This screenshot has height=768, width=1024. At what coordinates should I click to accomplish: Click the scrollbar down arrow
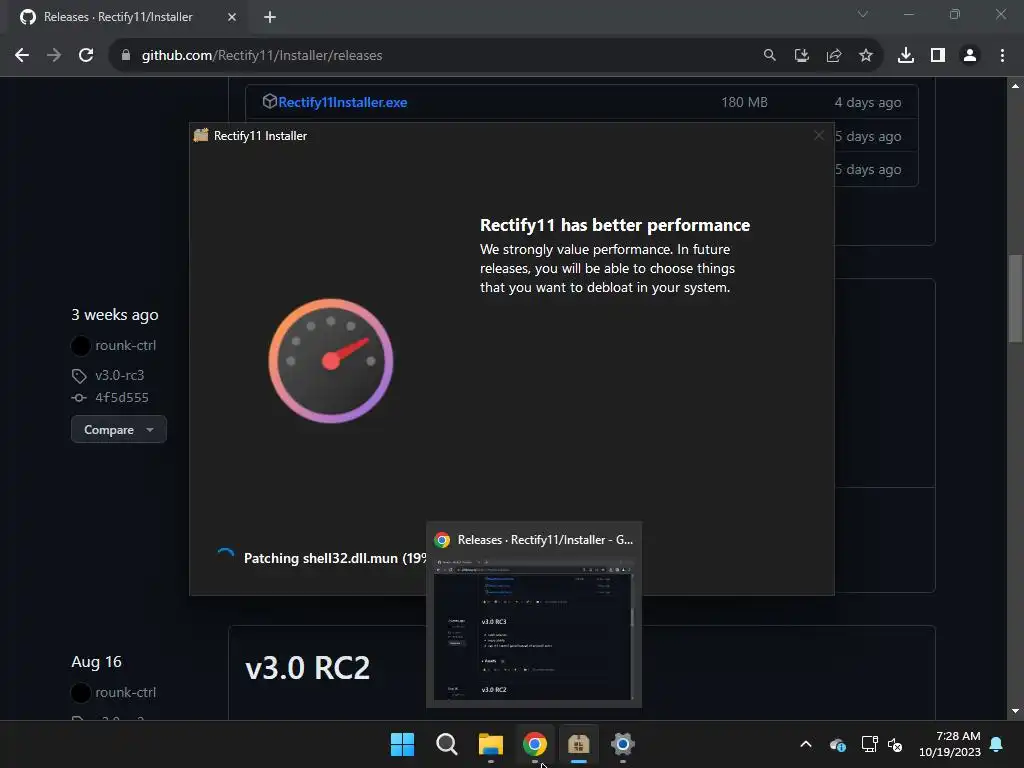pos(1015,711)
